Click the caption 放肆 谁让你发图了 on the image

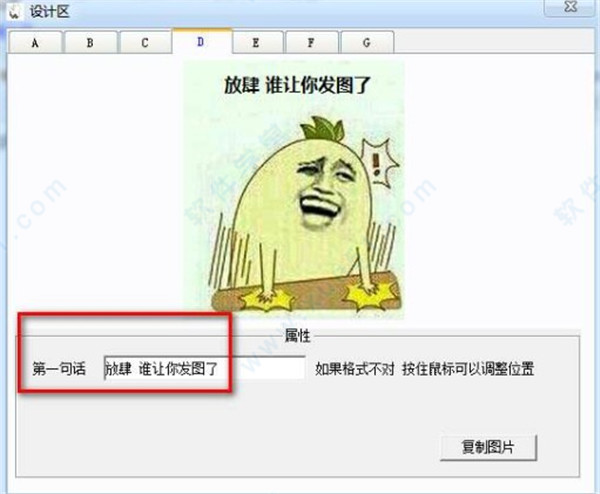click(x=297, y=85)
